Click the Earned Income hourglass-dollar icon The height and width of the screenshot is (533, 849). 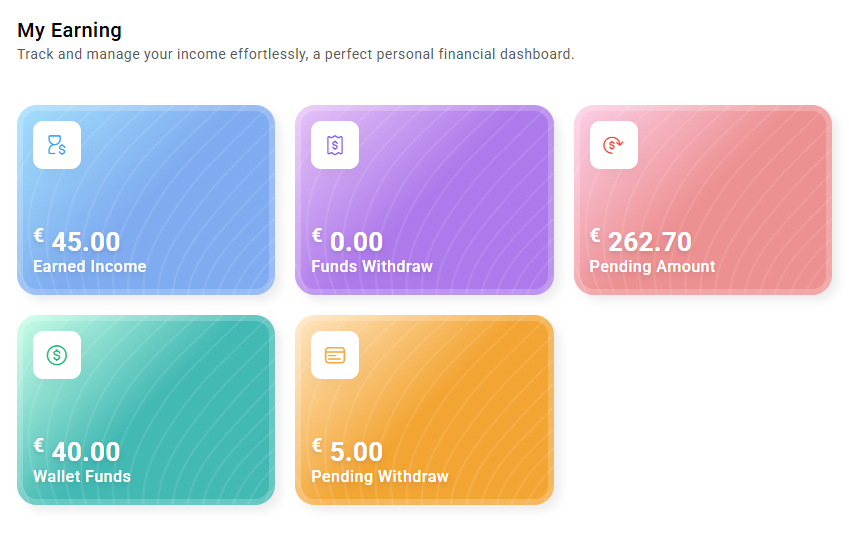(x=57, y=145)
